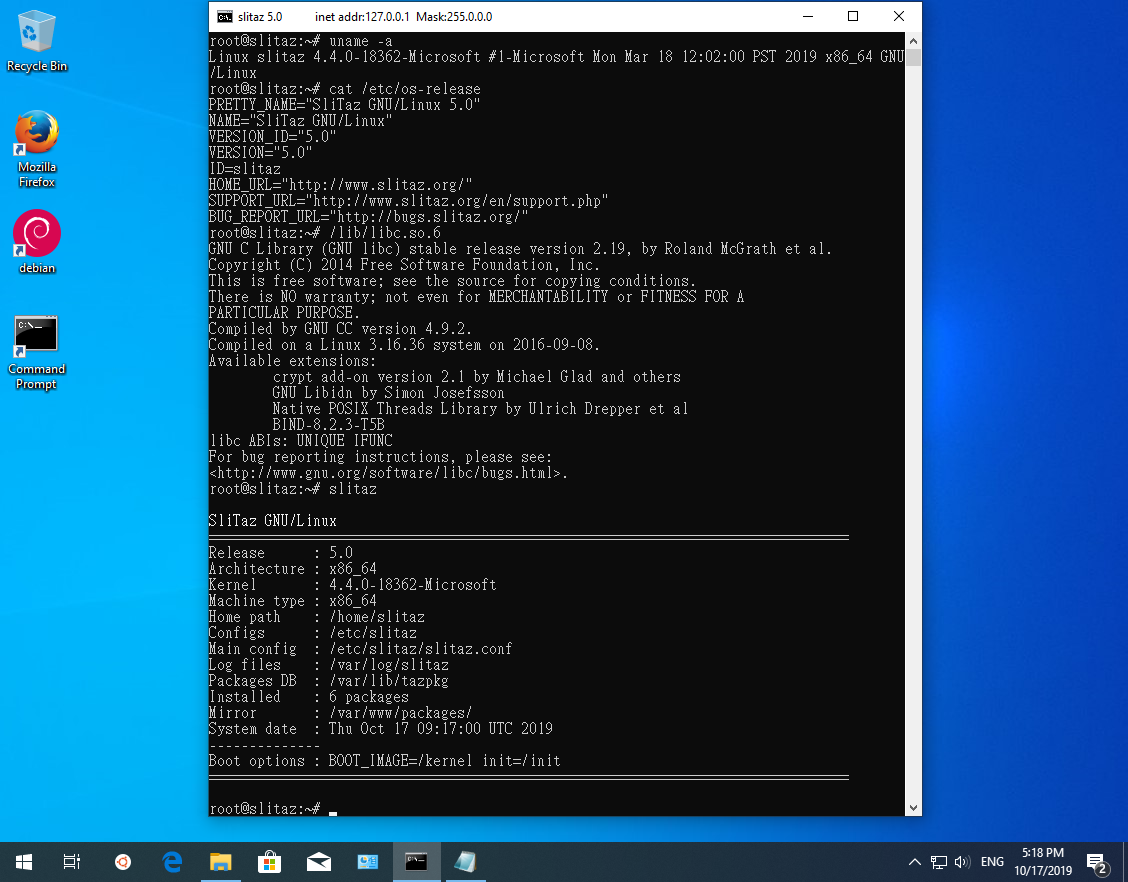Open the Recycle Bin desktop icon
Viewport: 1128px width, 882px height.
coord(37,42)
